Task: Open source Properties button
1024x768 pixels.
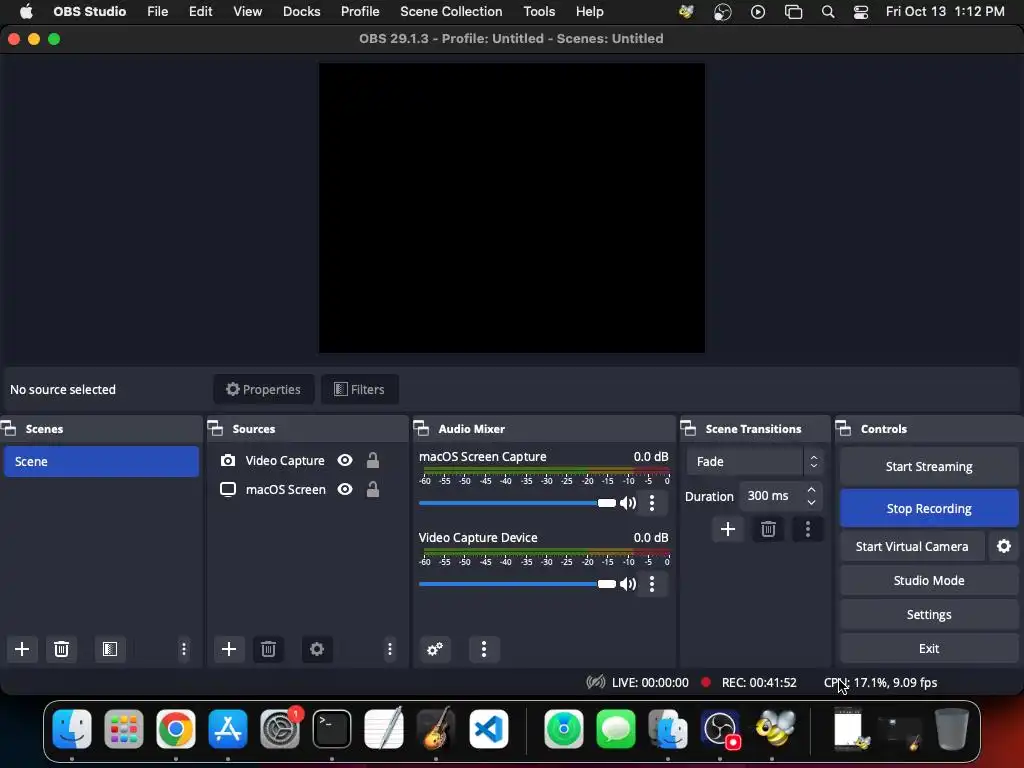Action: click(x=264, y=389)
